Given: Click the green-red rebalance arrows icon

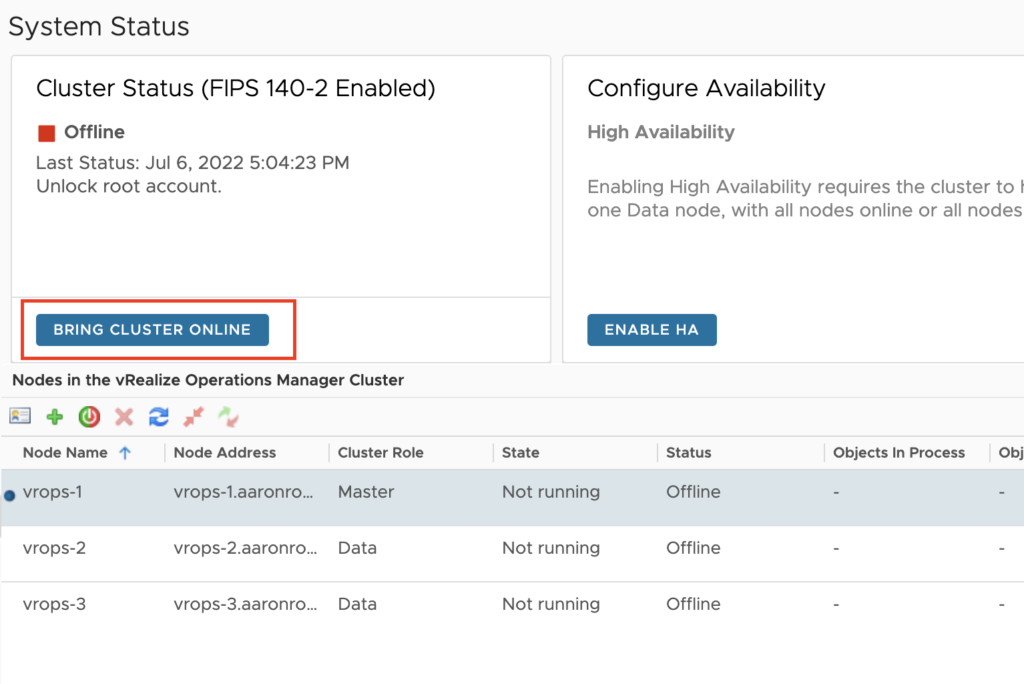Looking at the screenshot, I should click(228, 416).
